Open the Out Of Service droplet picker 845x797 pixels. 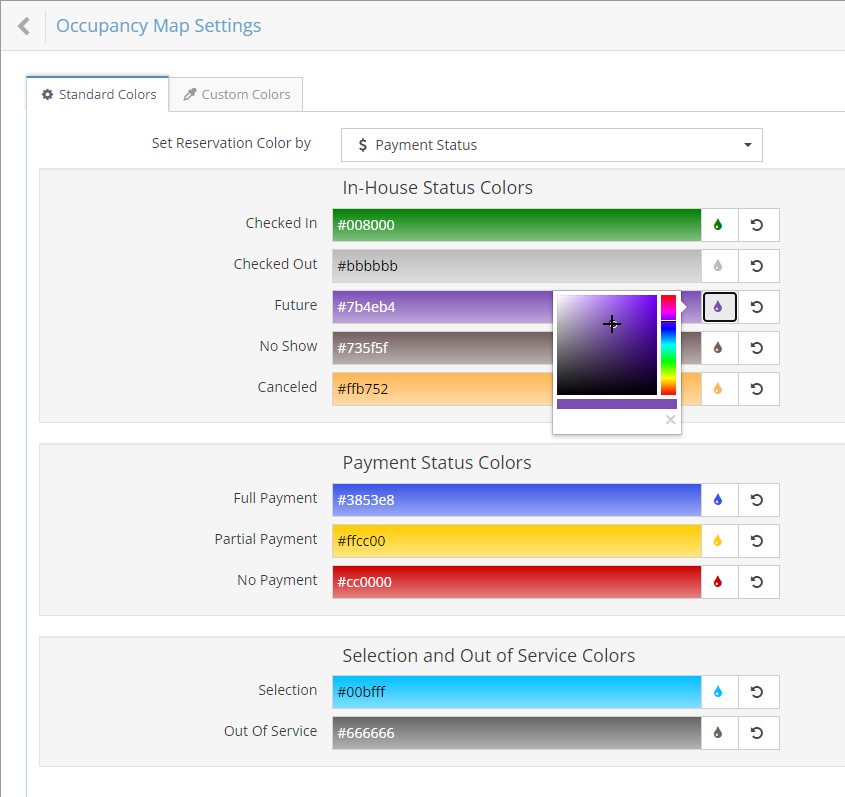[x=719, y=732]
